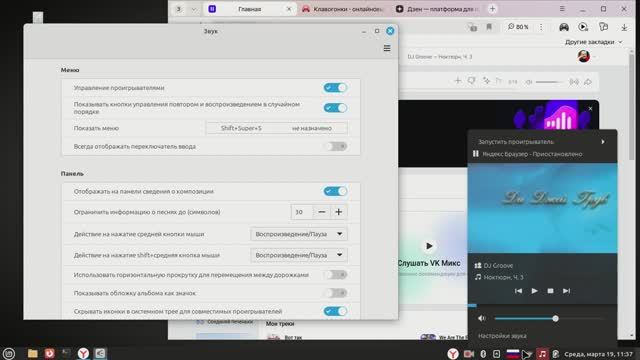
Task: Open shift+middle mouse button action dropdown
Action: pyautogui.click(x=299, y=255)
